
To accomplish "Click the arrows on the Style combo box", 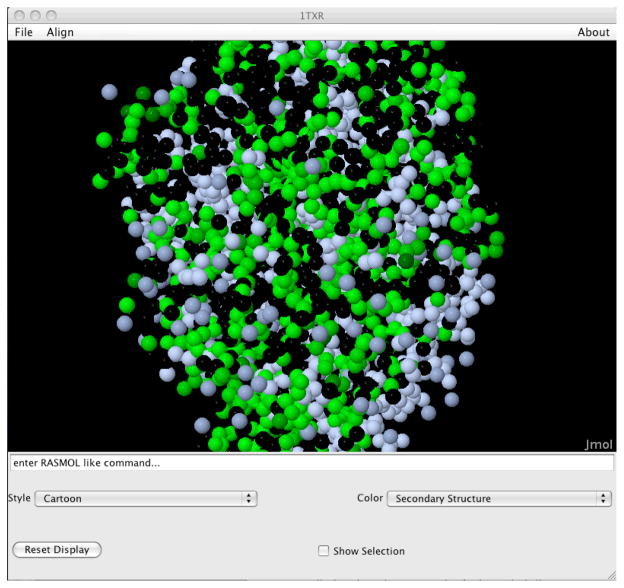I will click(x=250, y=498).
